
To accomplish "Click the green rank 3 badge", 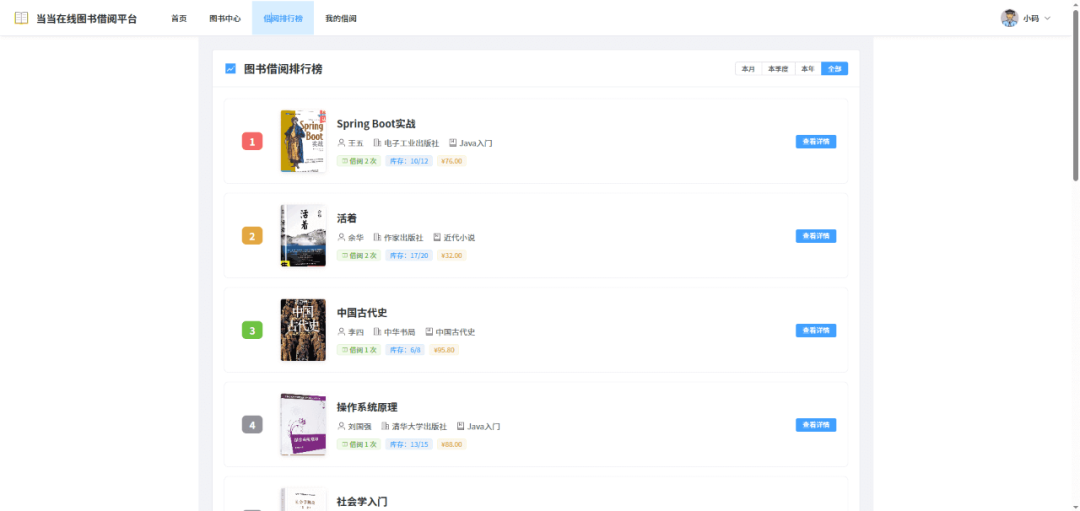I will [x=252, y=331].
